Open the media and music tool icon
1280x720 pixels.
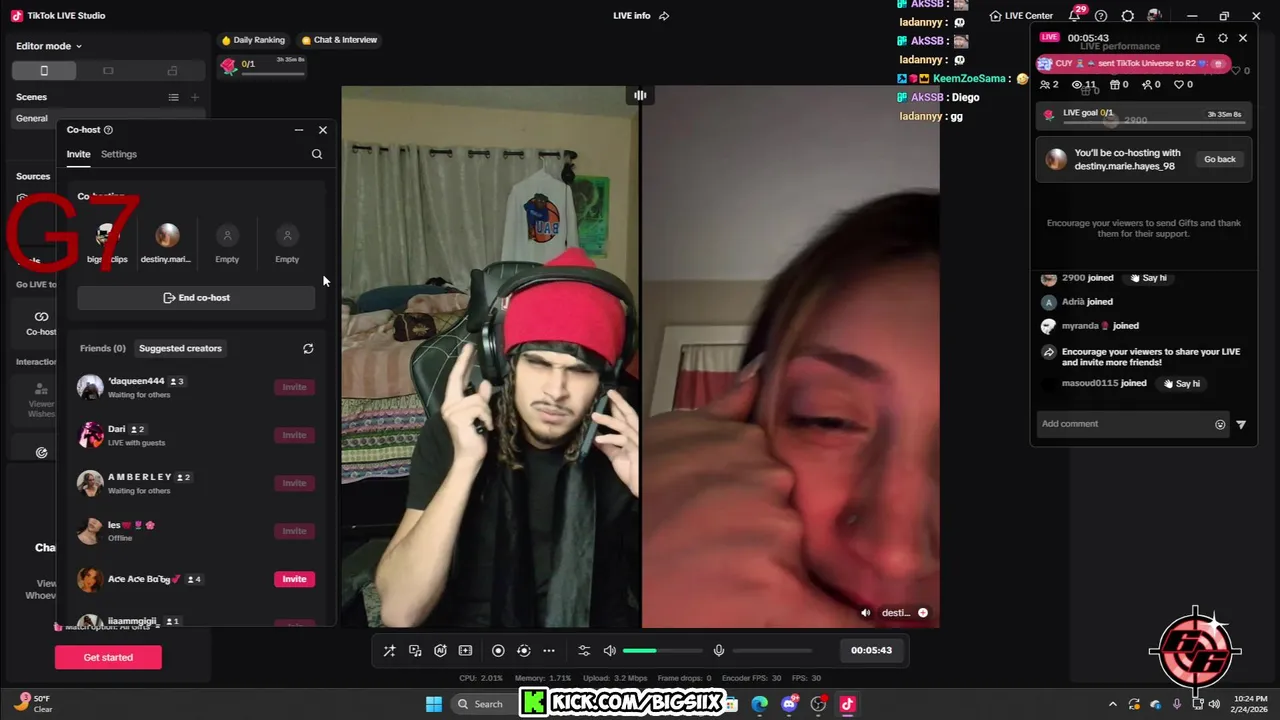tap(415, 650)
